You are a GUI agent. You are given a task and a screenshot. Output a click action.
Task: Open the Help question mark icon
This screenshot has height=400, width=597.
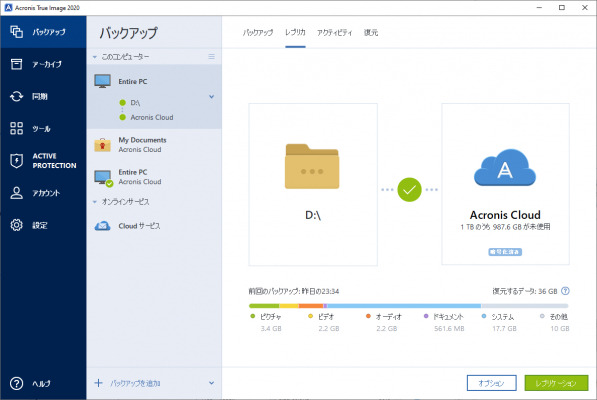16,383
